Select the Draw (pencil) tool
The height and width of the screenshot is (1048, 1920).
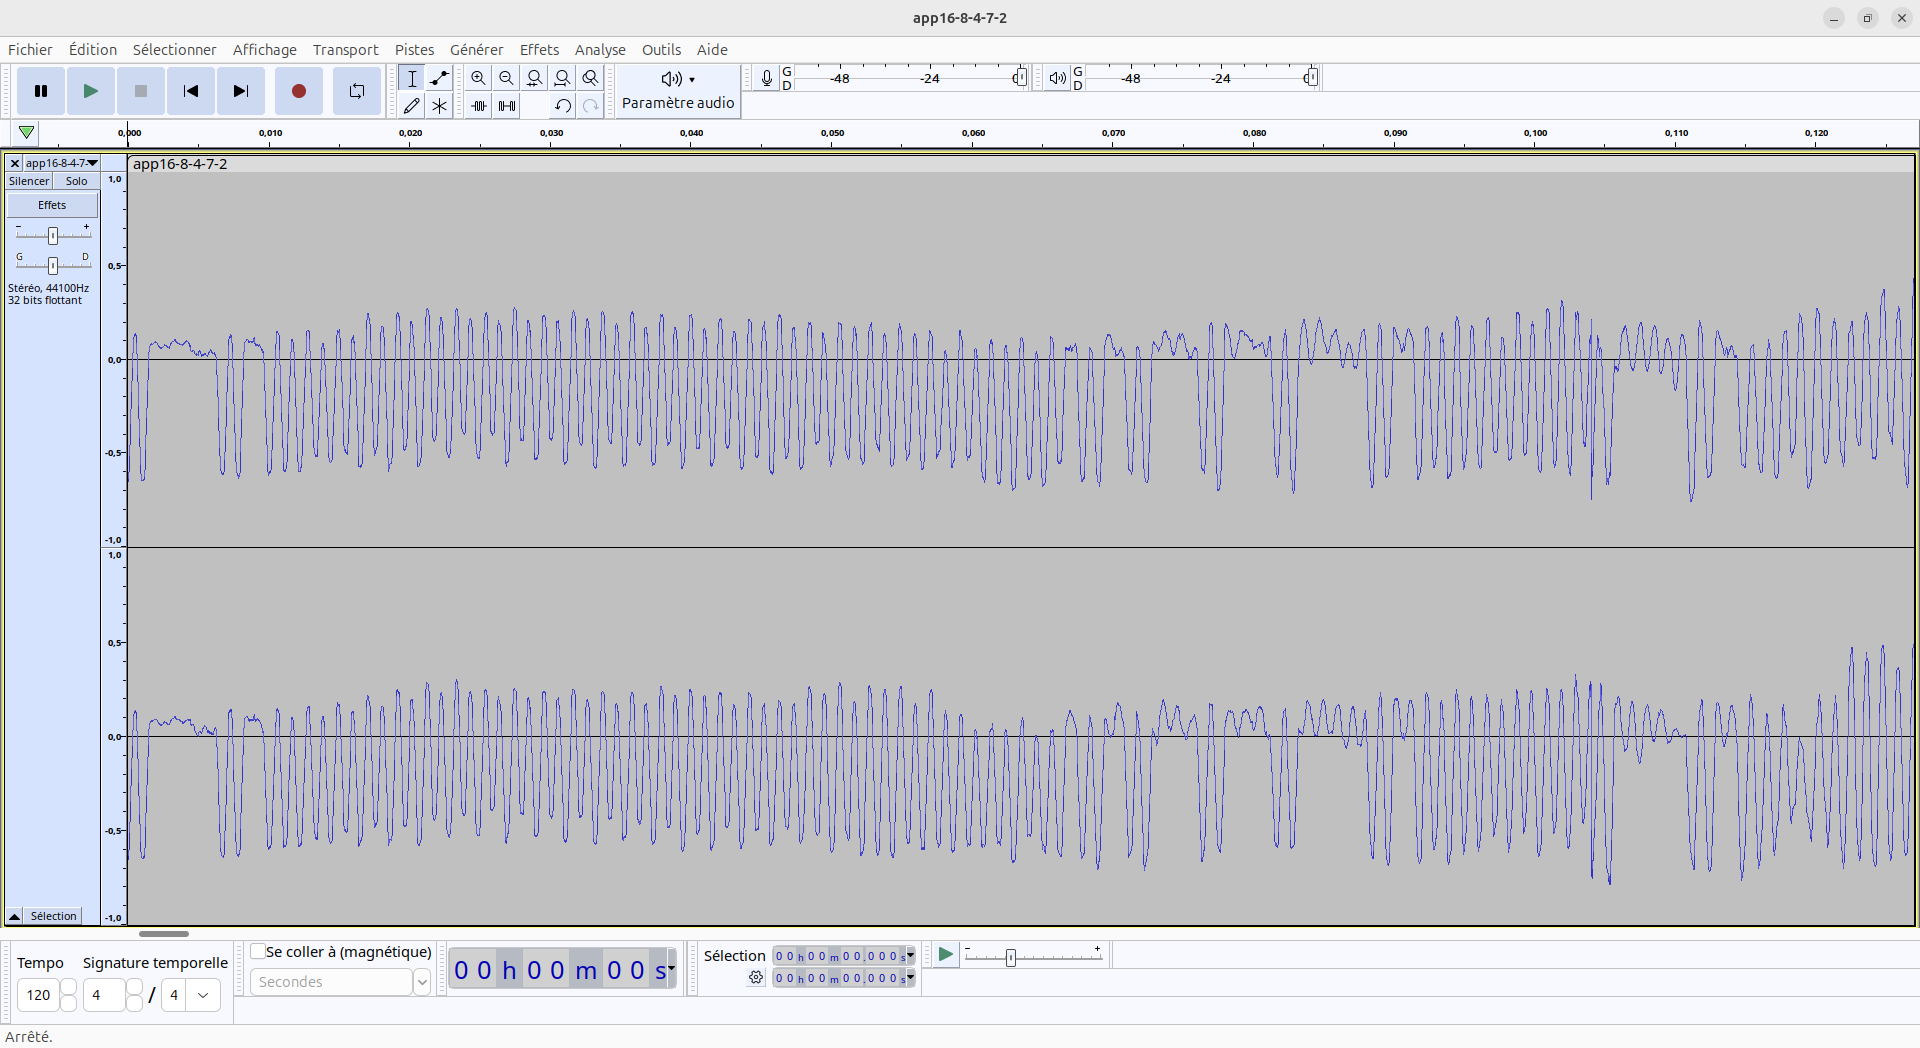pos(412,106)
